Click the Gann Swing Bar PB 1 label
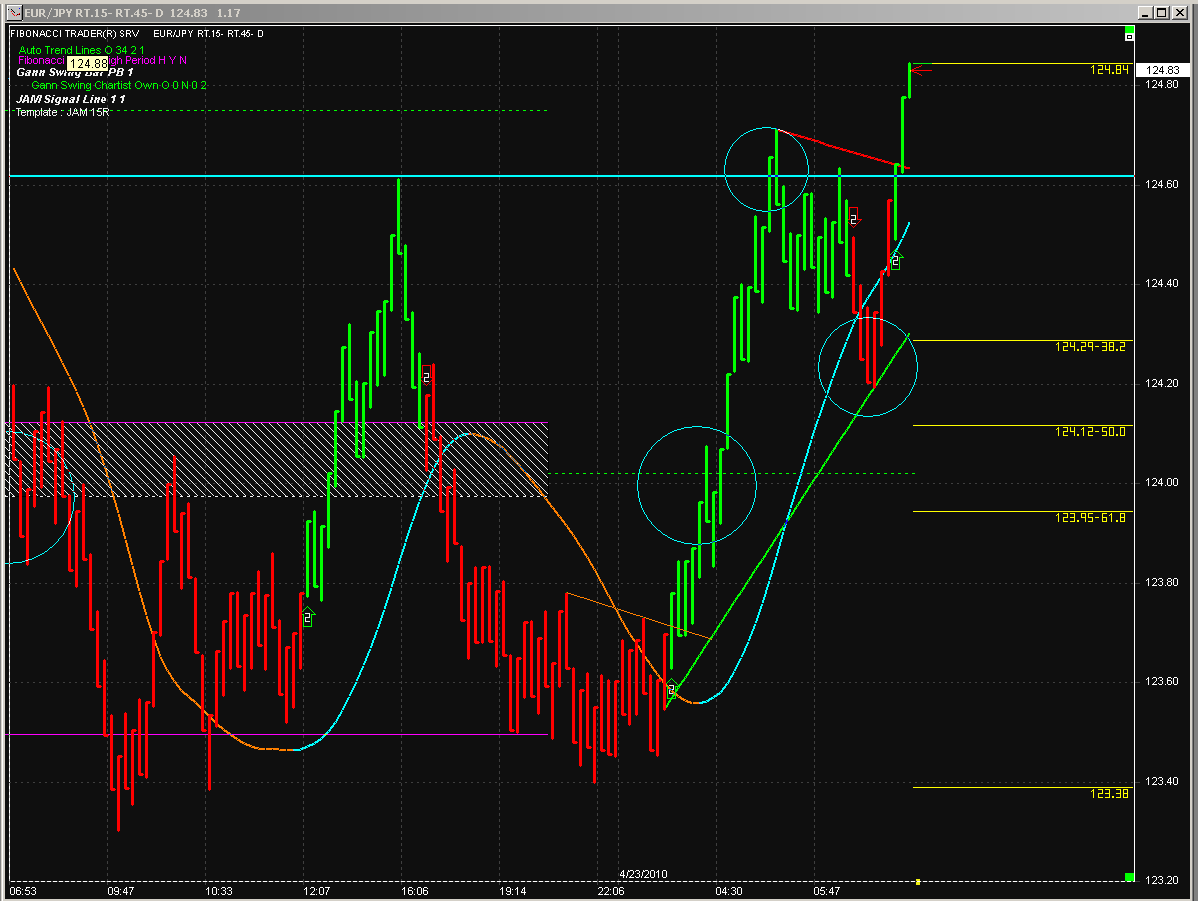1198x901 pixels. point(75,72)
